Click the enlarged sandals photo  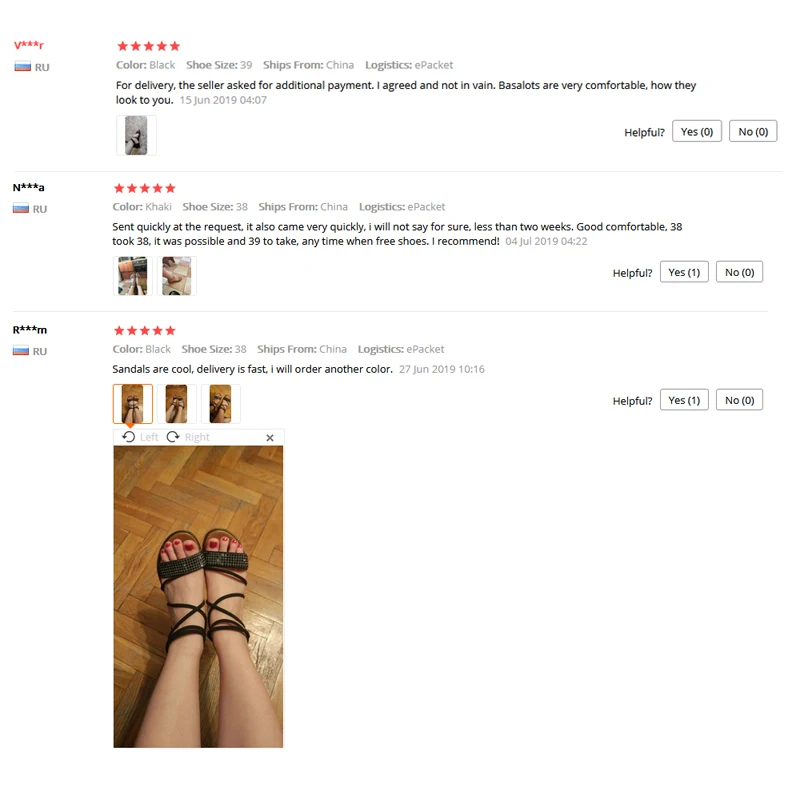198,596
